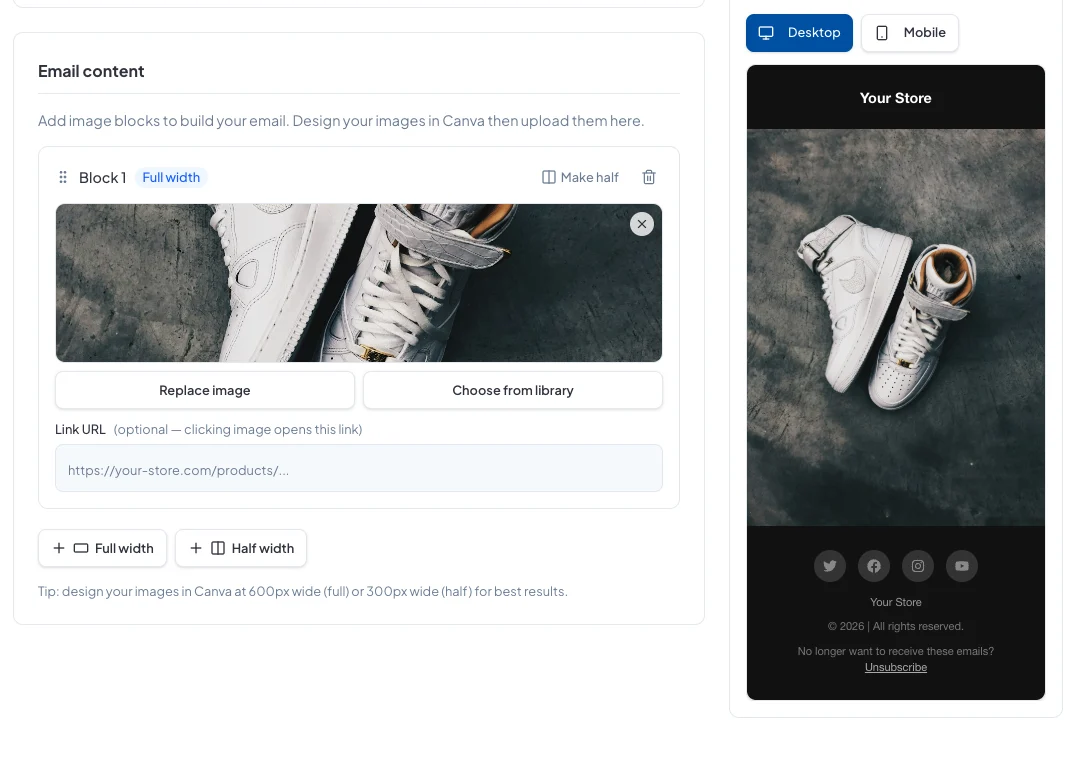This screenshot has height=775, width=1083.
Task: Click the YouTube icon in the preview footer
Action: 961,566
